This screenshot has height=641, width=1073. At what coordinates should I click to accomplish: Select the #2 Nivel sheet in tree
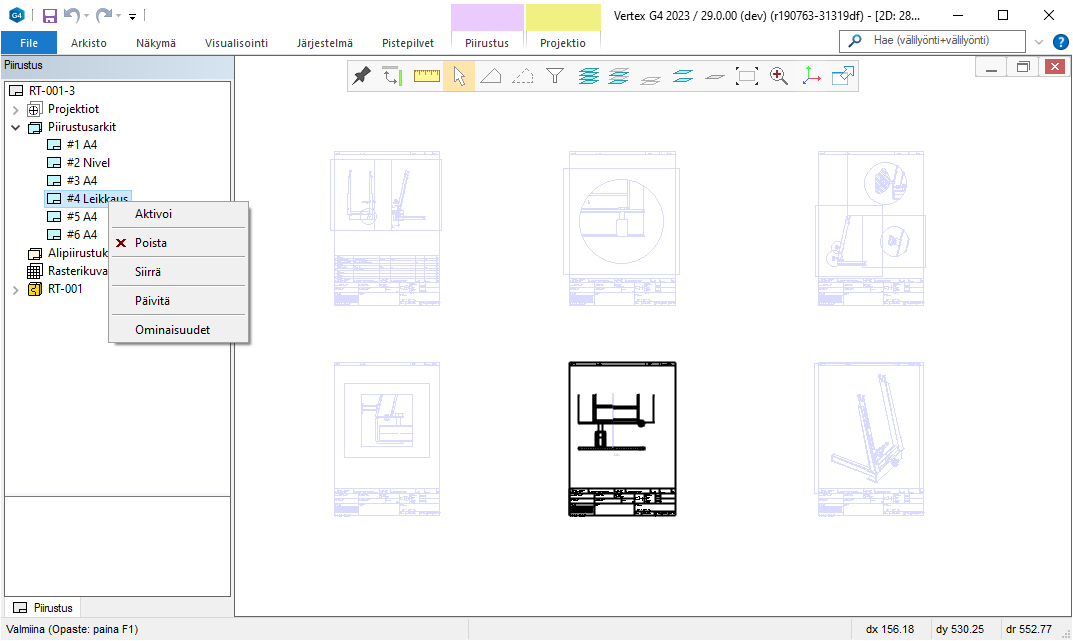point(88,163)
